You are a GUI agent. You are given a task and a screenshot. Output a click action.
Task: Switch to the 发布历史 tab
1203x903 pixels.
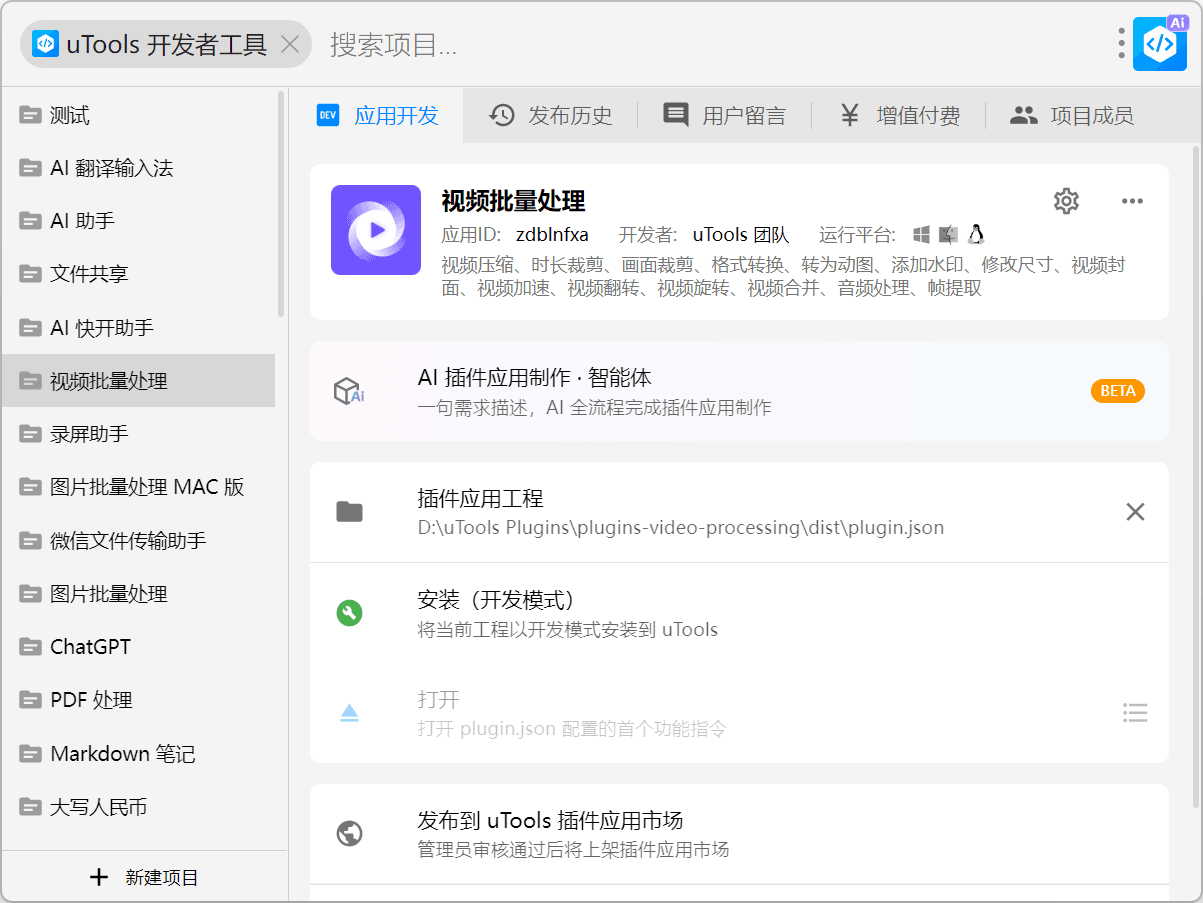(x=551, y=116)
